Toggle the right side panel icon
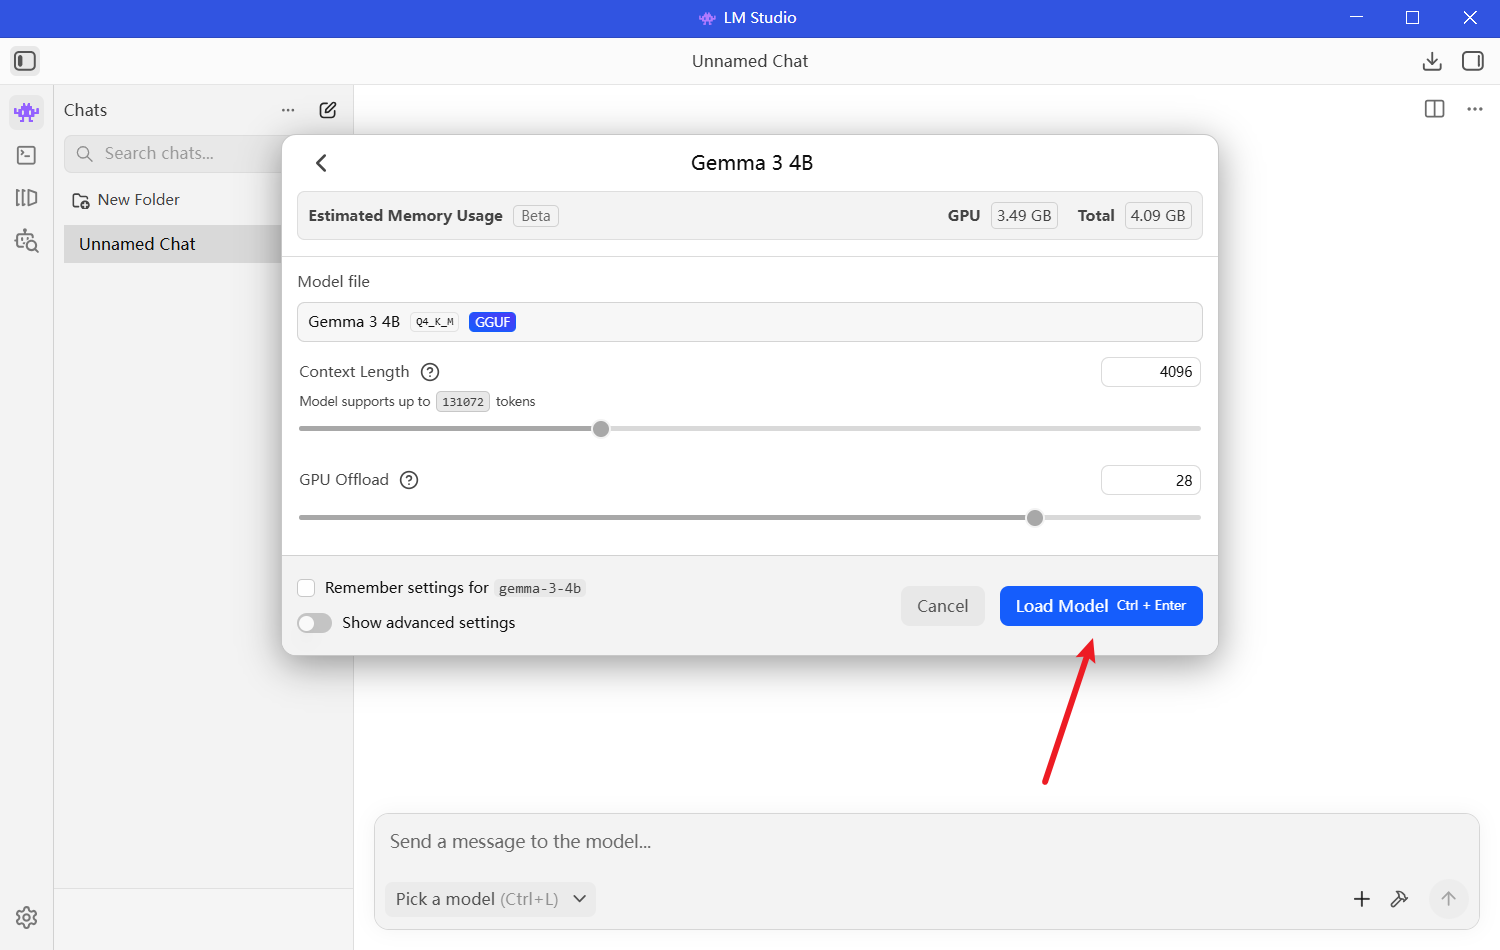The width and height of the screenshot is (1500, 950). (1472, 61)
